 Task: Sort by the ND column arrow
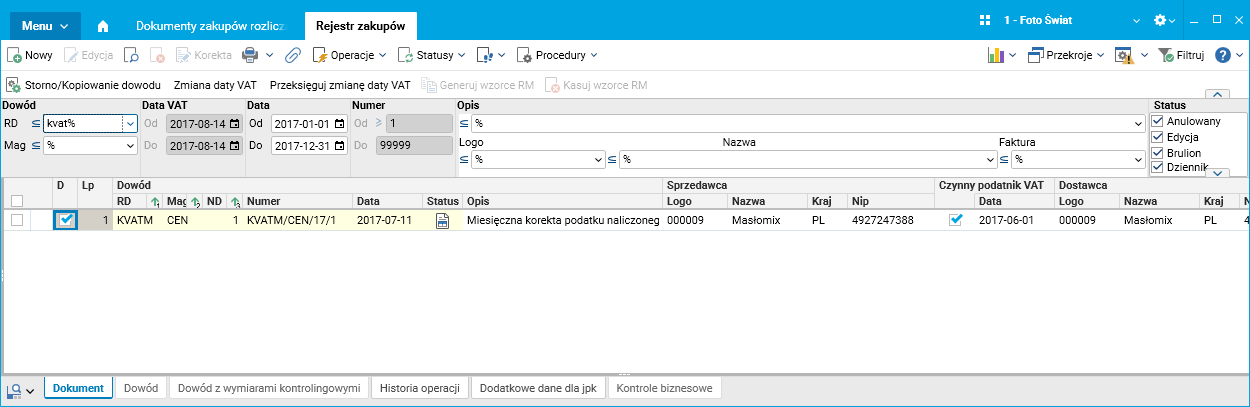click(234, 201)
